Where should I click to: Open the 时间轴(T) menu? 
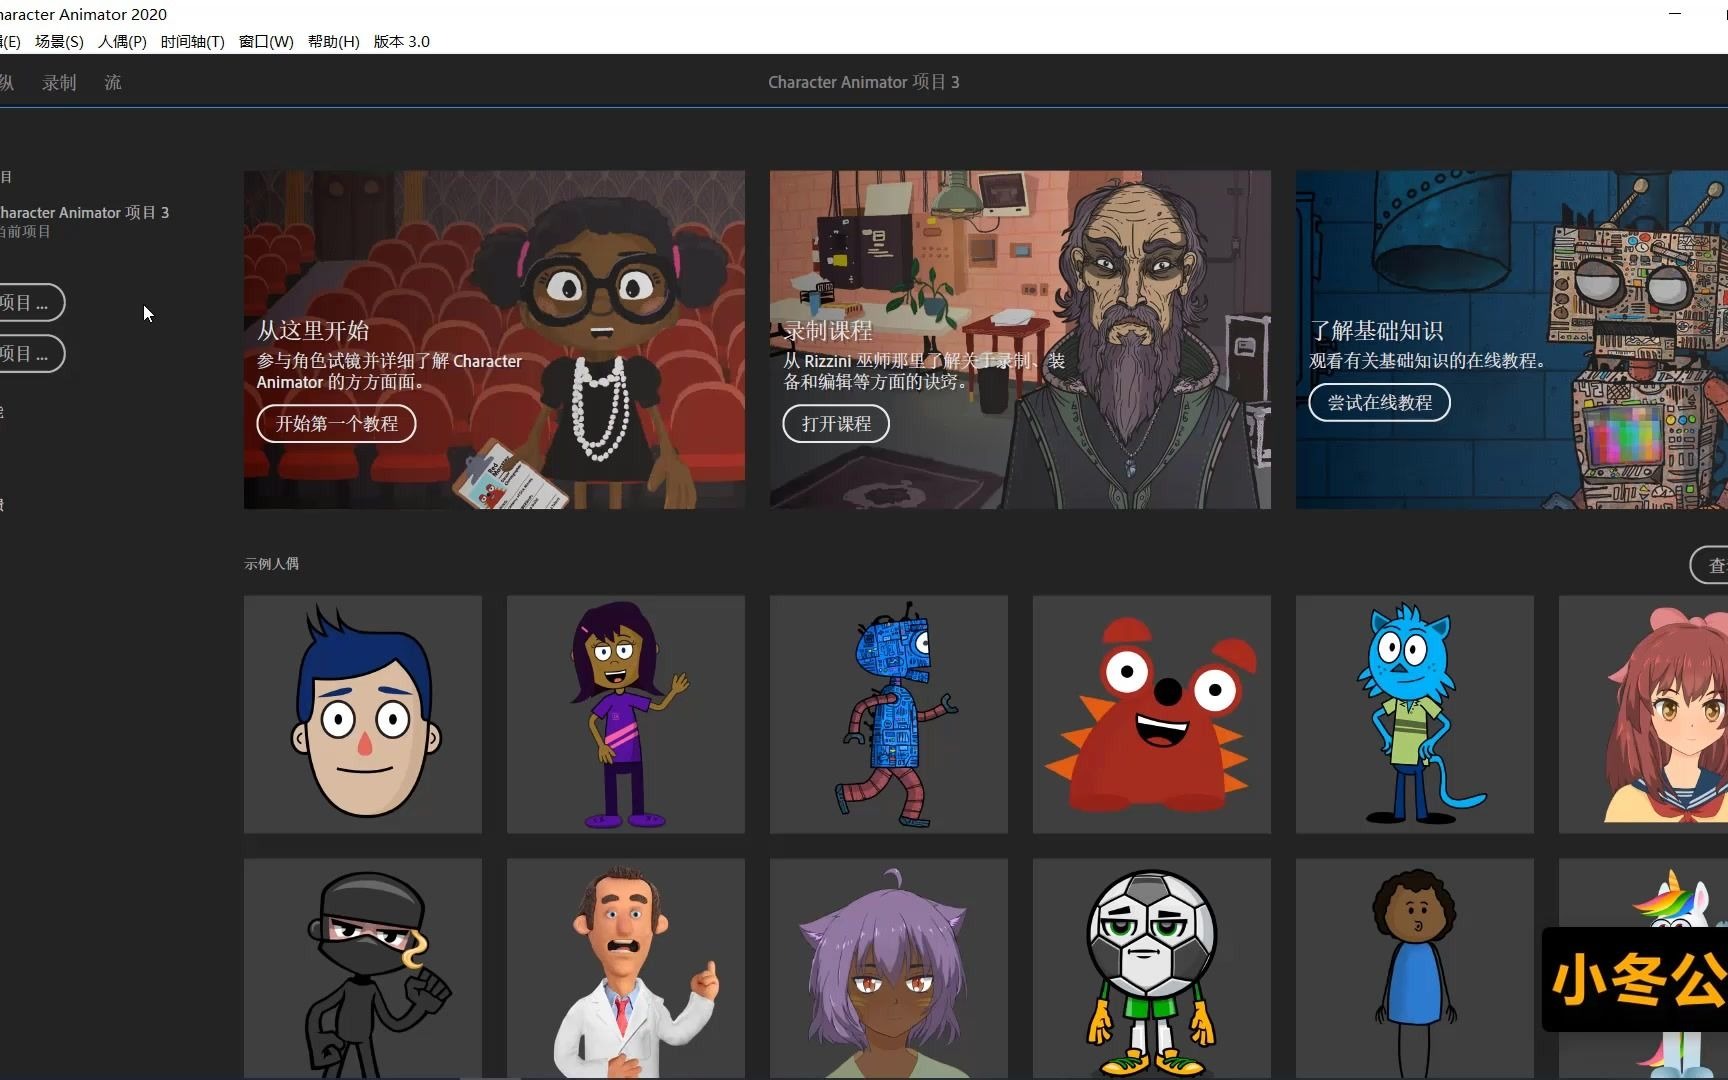point(192,41)
